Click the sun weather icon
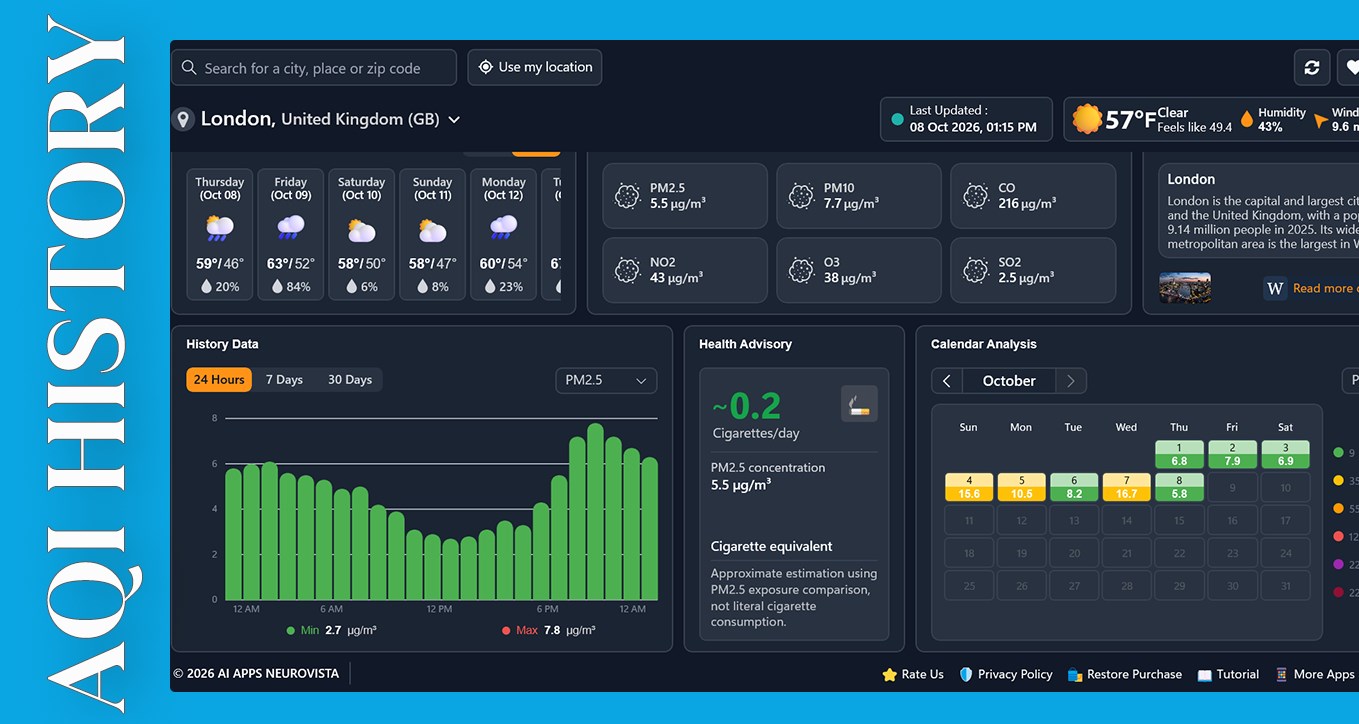Screen dimensions: 1359x724 click(1087, 119)
